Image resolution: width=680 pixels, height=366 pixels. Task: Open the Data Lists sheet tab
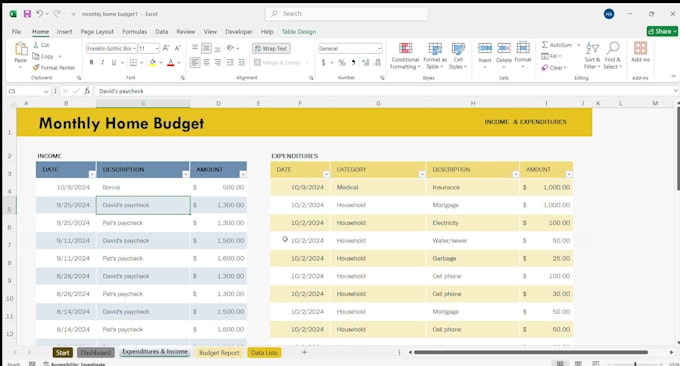click(264, 353)
